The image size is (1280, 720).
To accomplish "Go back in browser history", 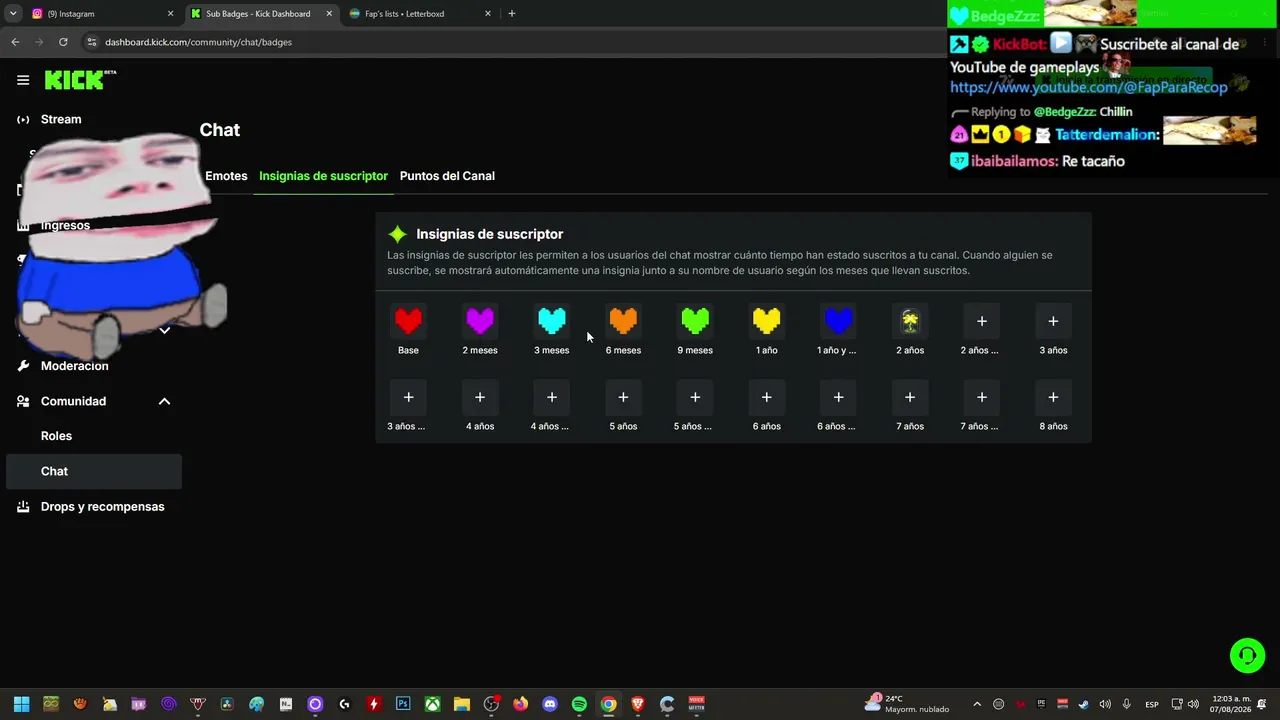I will tap(15, 42).
